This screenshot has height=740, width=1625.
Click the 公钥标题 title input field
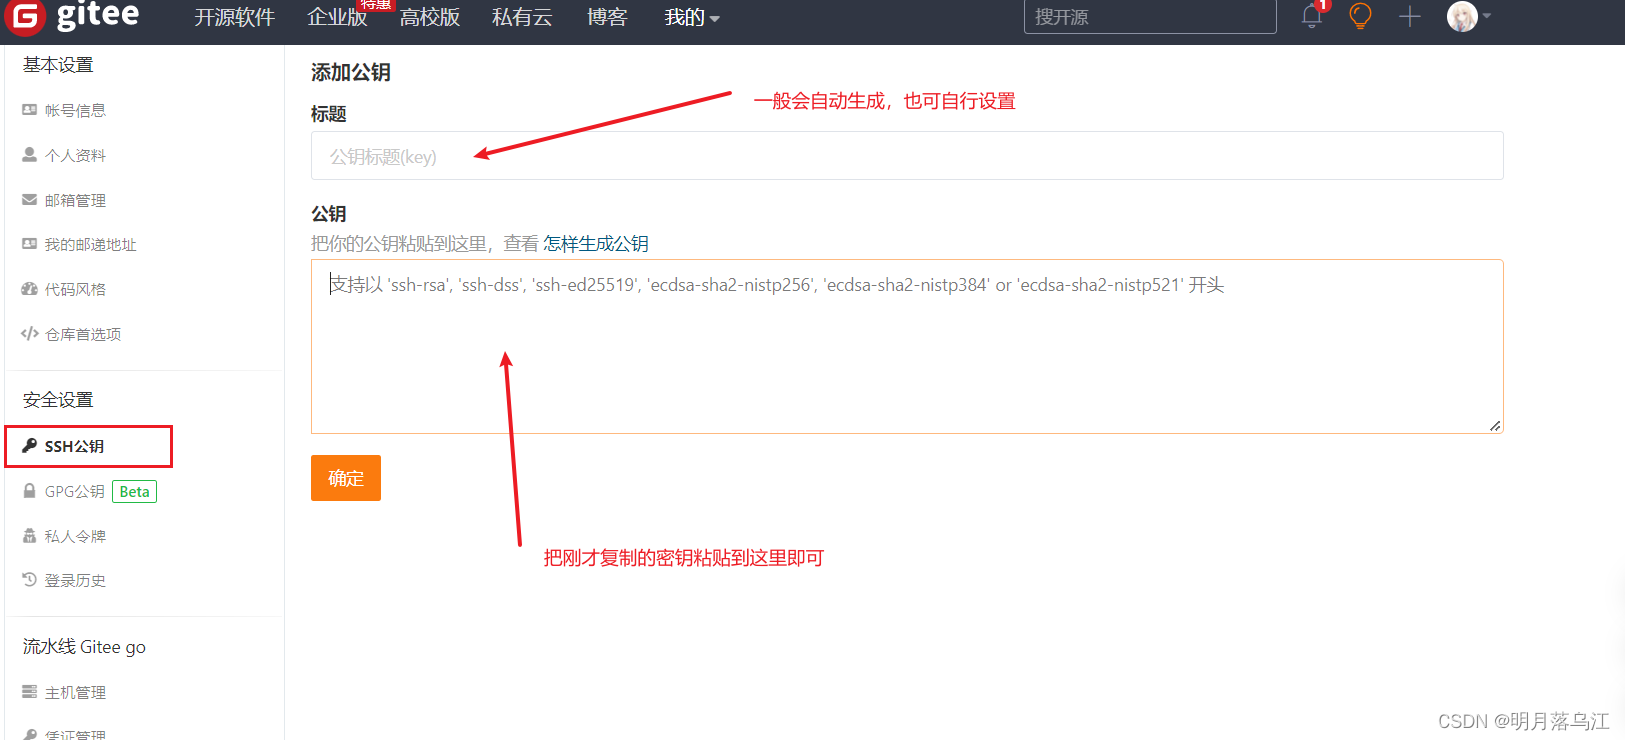click(907, 156)
